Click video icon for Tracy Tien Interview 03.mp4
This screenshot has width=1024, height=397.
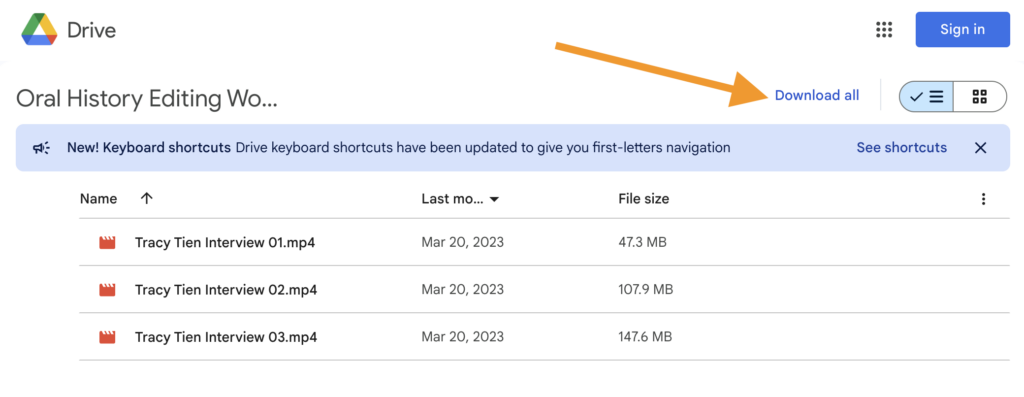coord(107,337)
